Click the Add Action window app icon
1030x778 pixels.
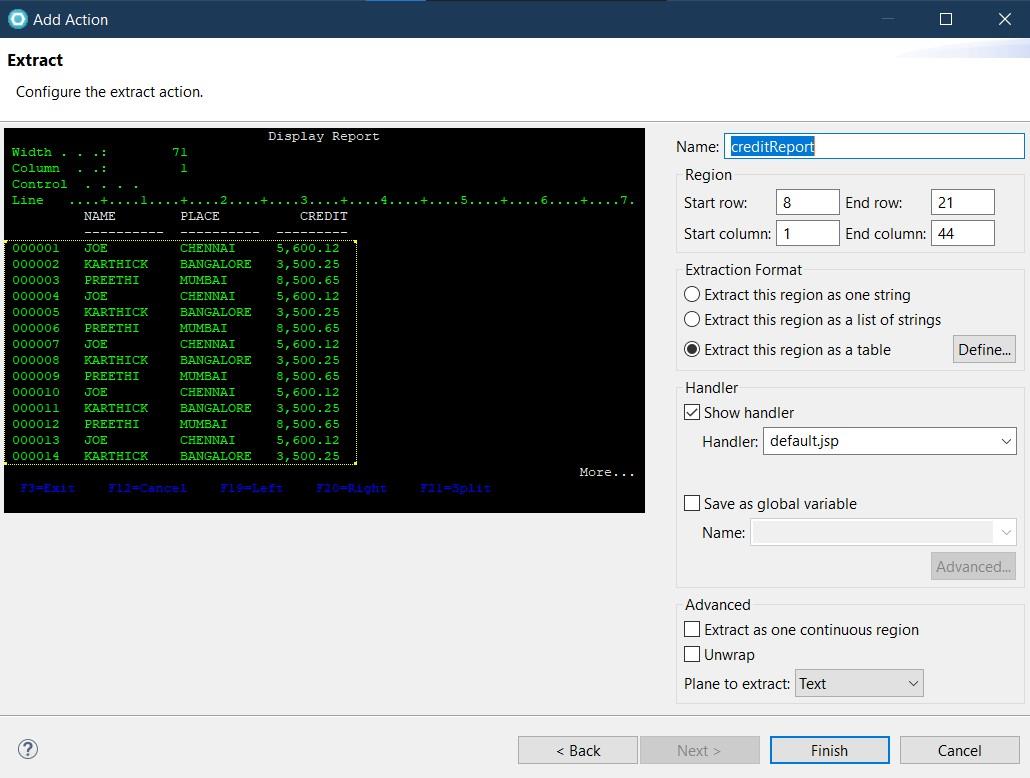(x=18, y=19)
